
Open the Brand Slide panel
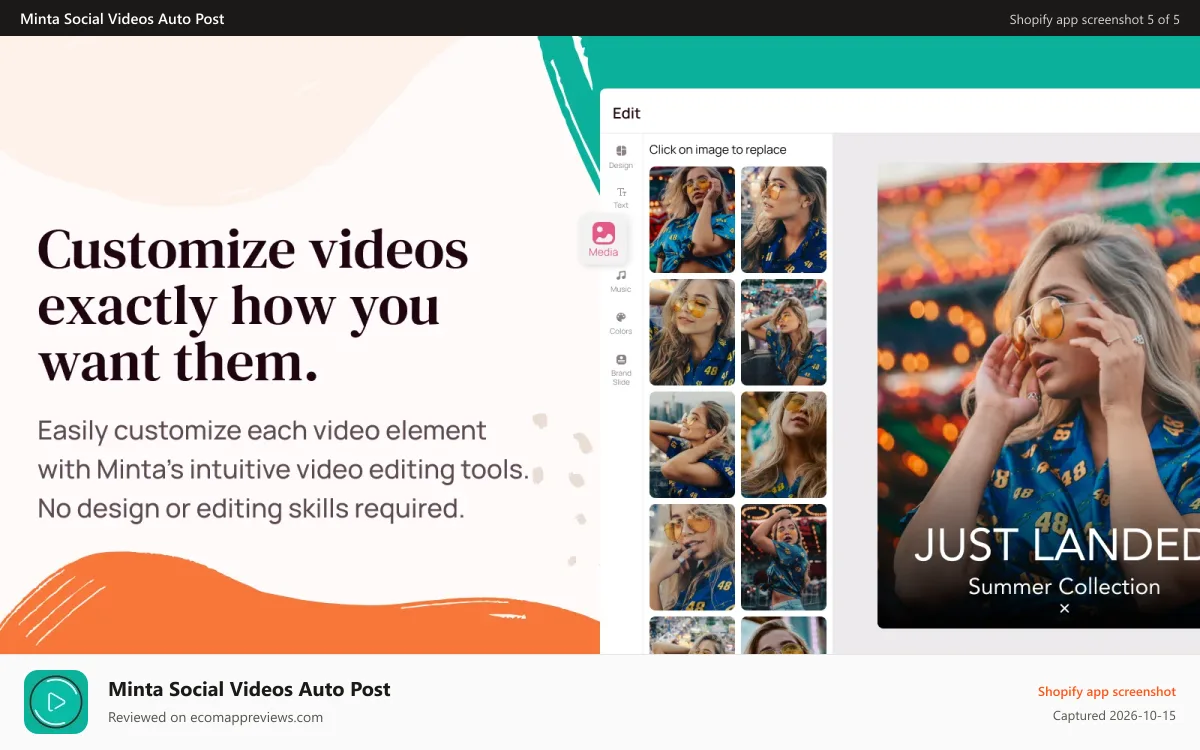621,369
